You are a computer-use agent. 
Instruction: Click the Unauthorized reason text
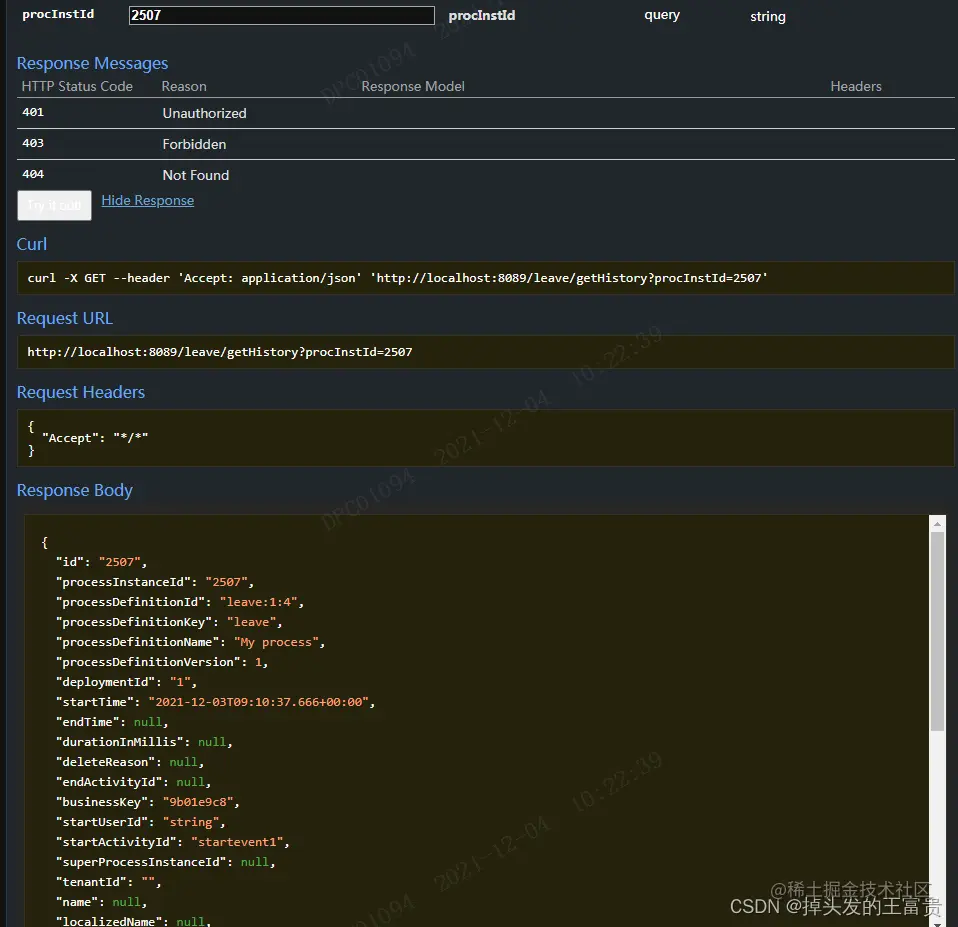click(205, 114)
